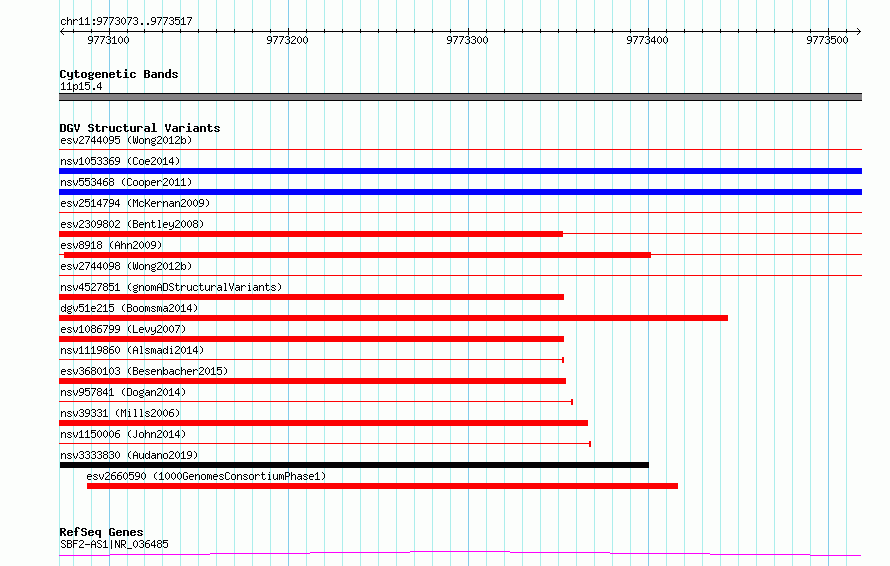Click the right arrow of the ruler
The width and height of the screenshot is (890, 566).
click(x=859, y=31)
